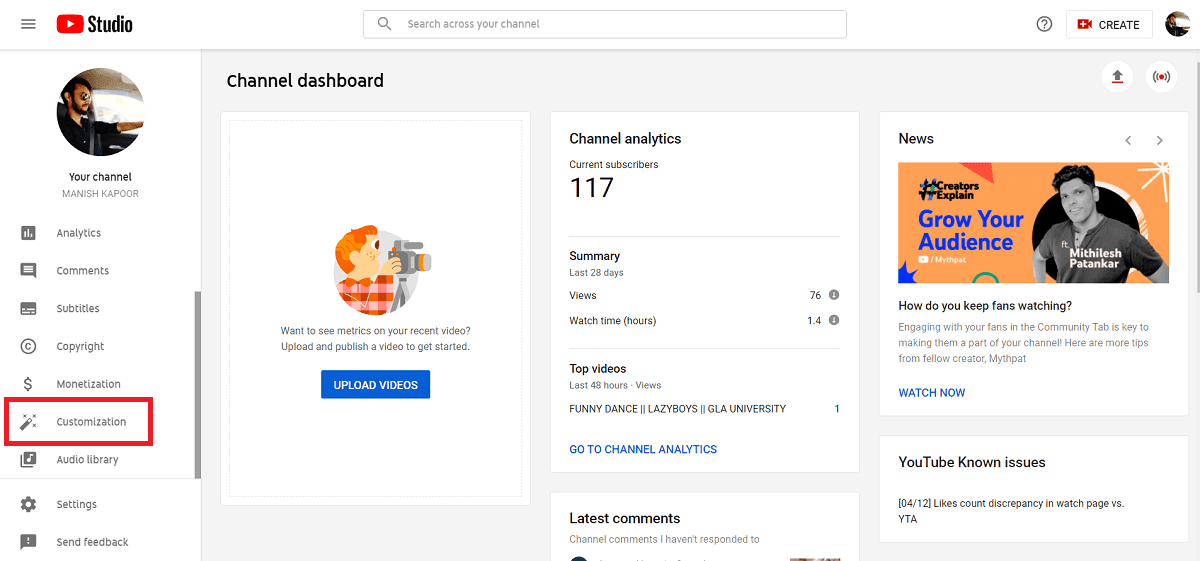Open the Subtitles sidebar menu item
This screenshot has width=1200, height=561.
coord(98,309)
